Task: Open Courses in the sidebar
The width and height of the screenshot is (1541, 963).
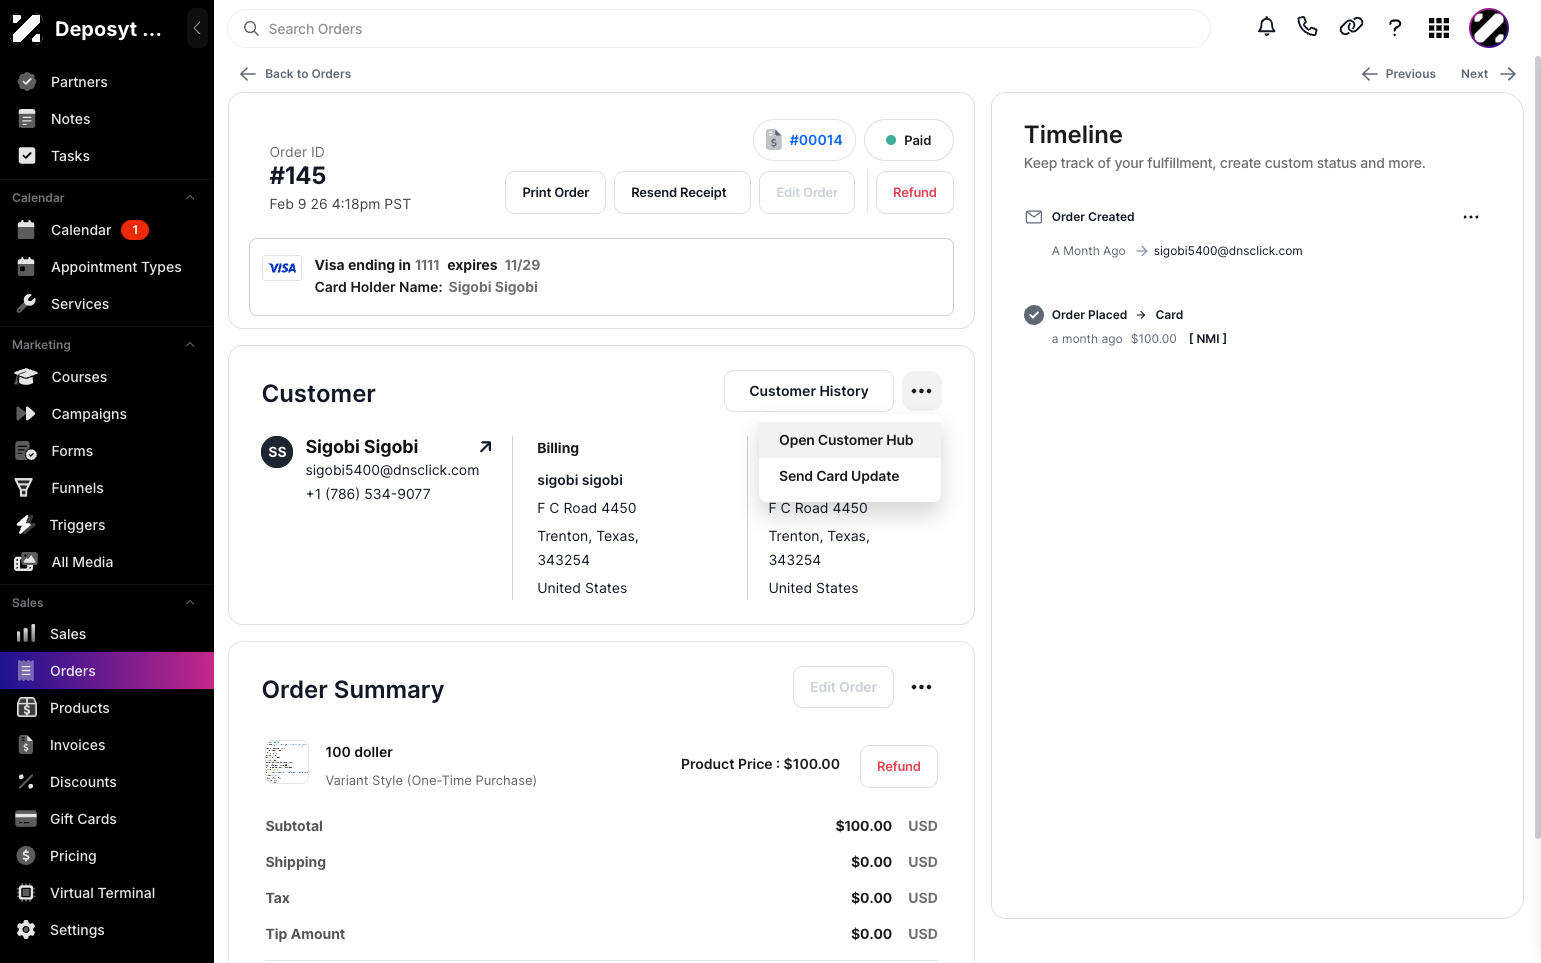Action: click(x=107, y=377)
